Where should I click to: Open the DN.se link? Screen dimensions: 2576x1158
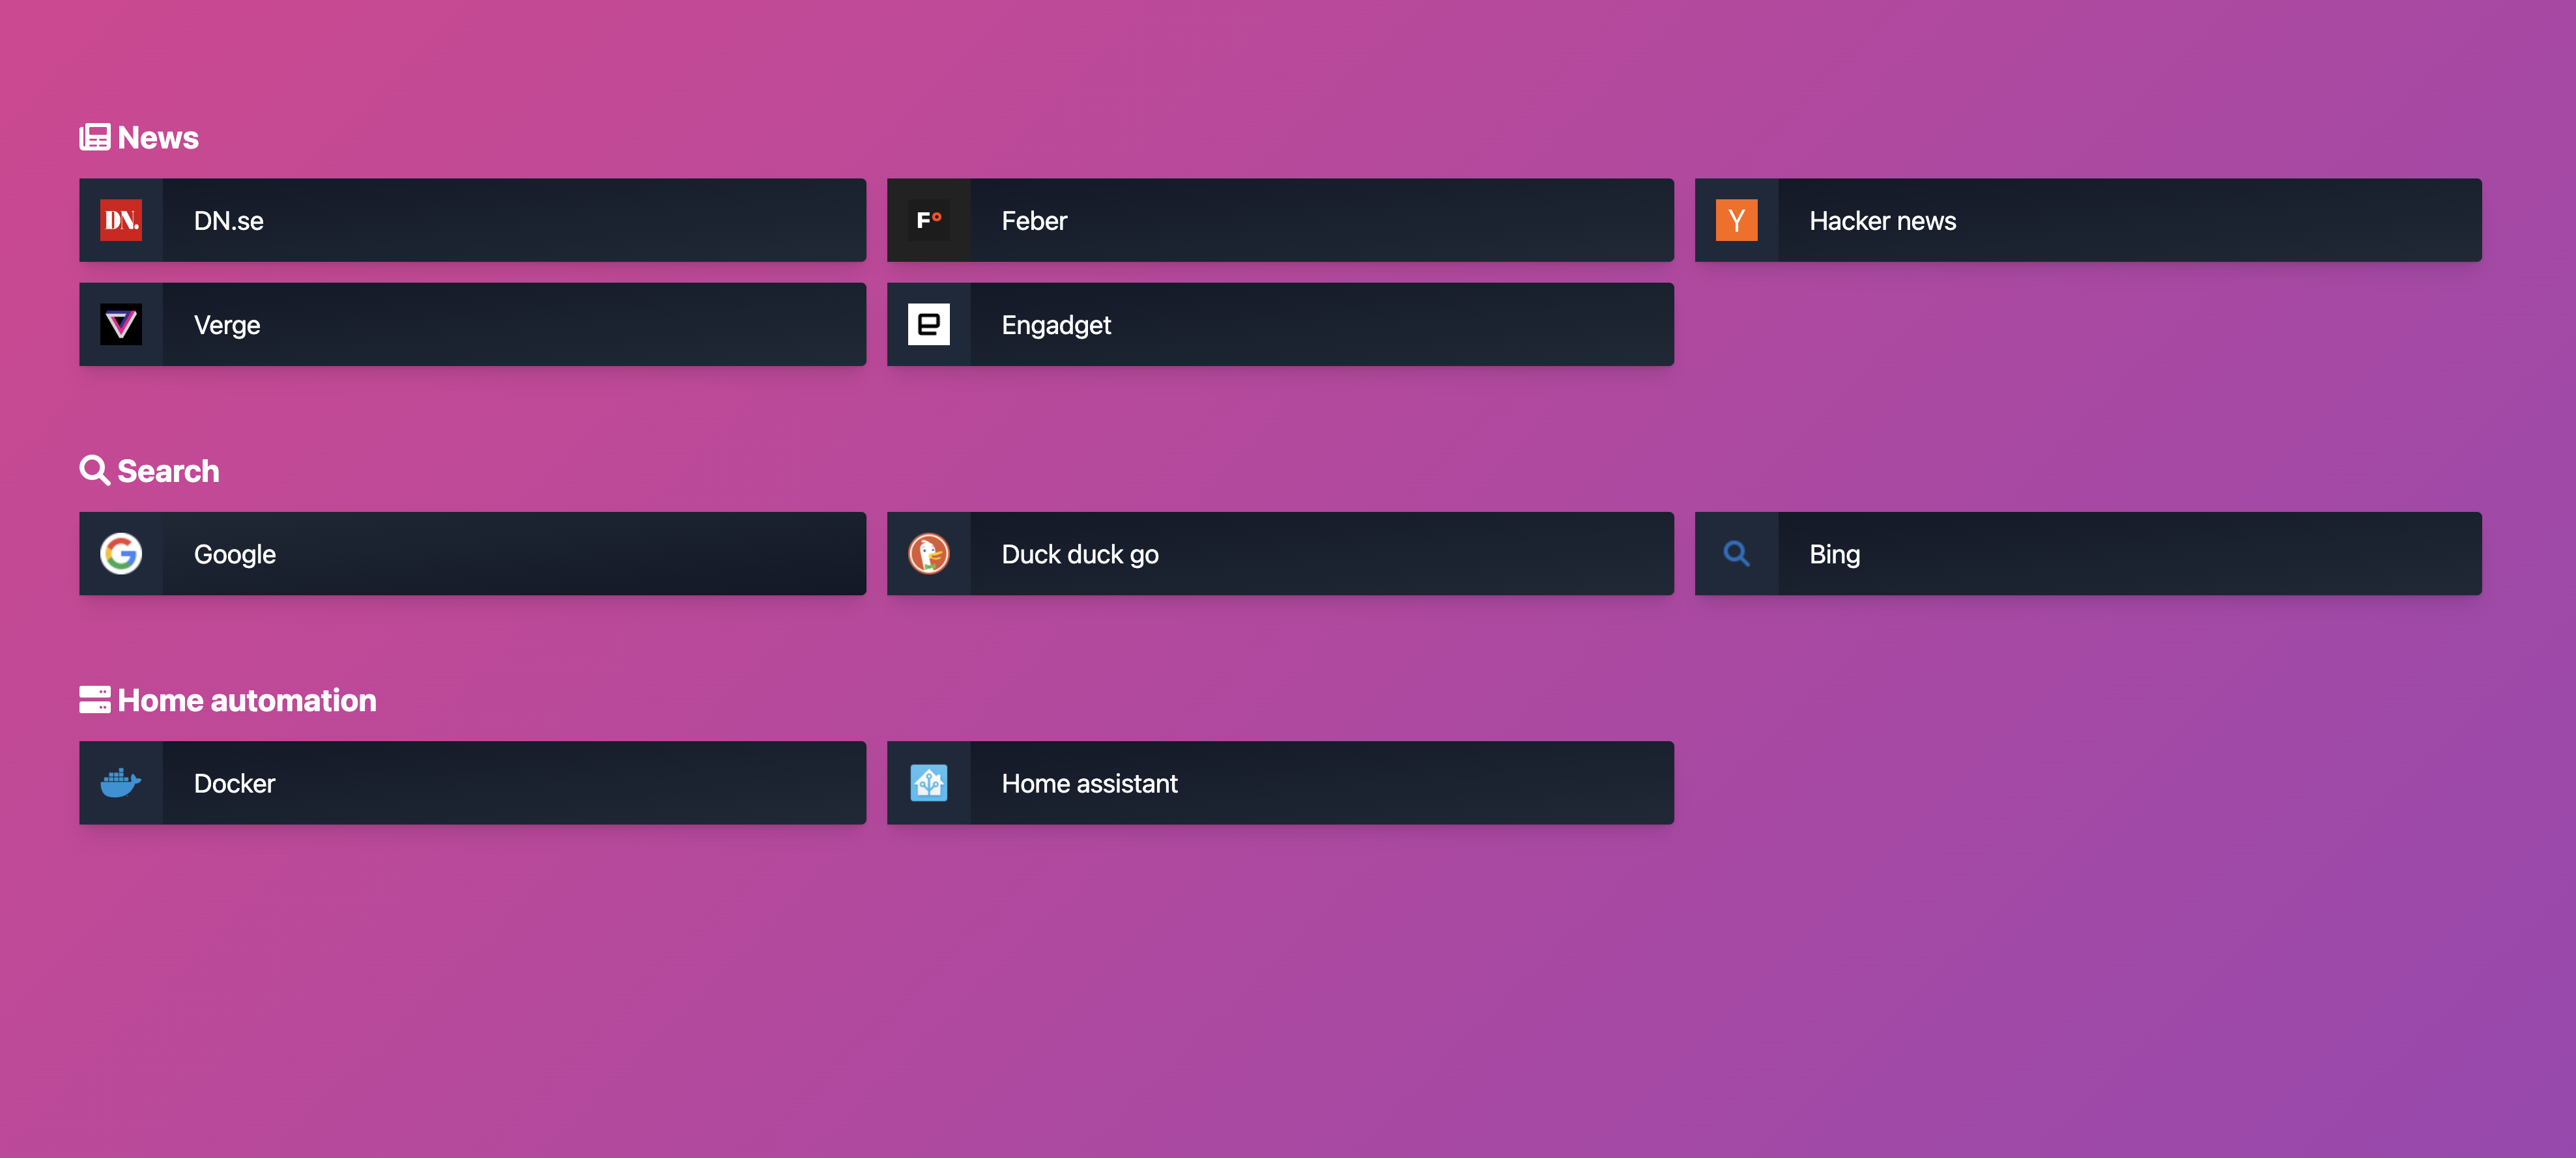(x=229, y=221)
